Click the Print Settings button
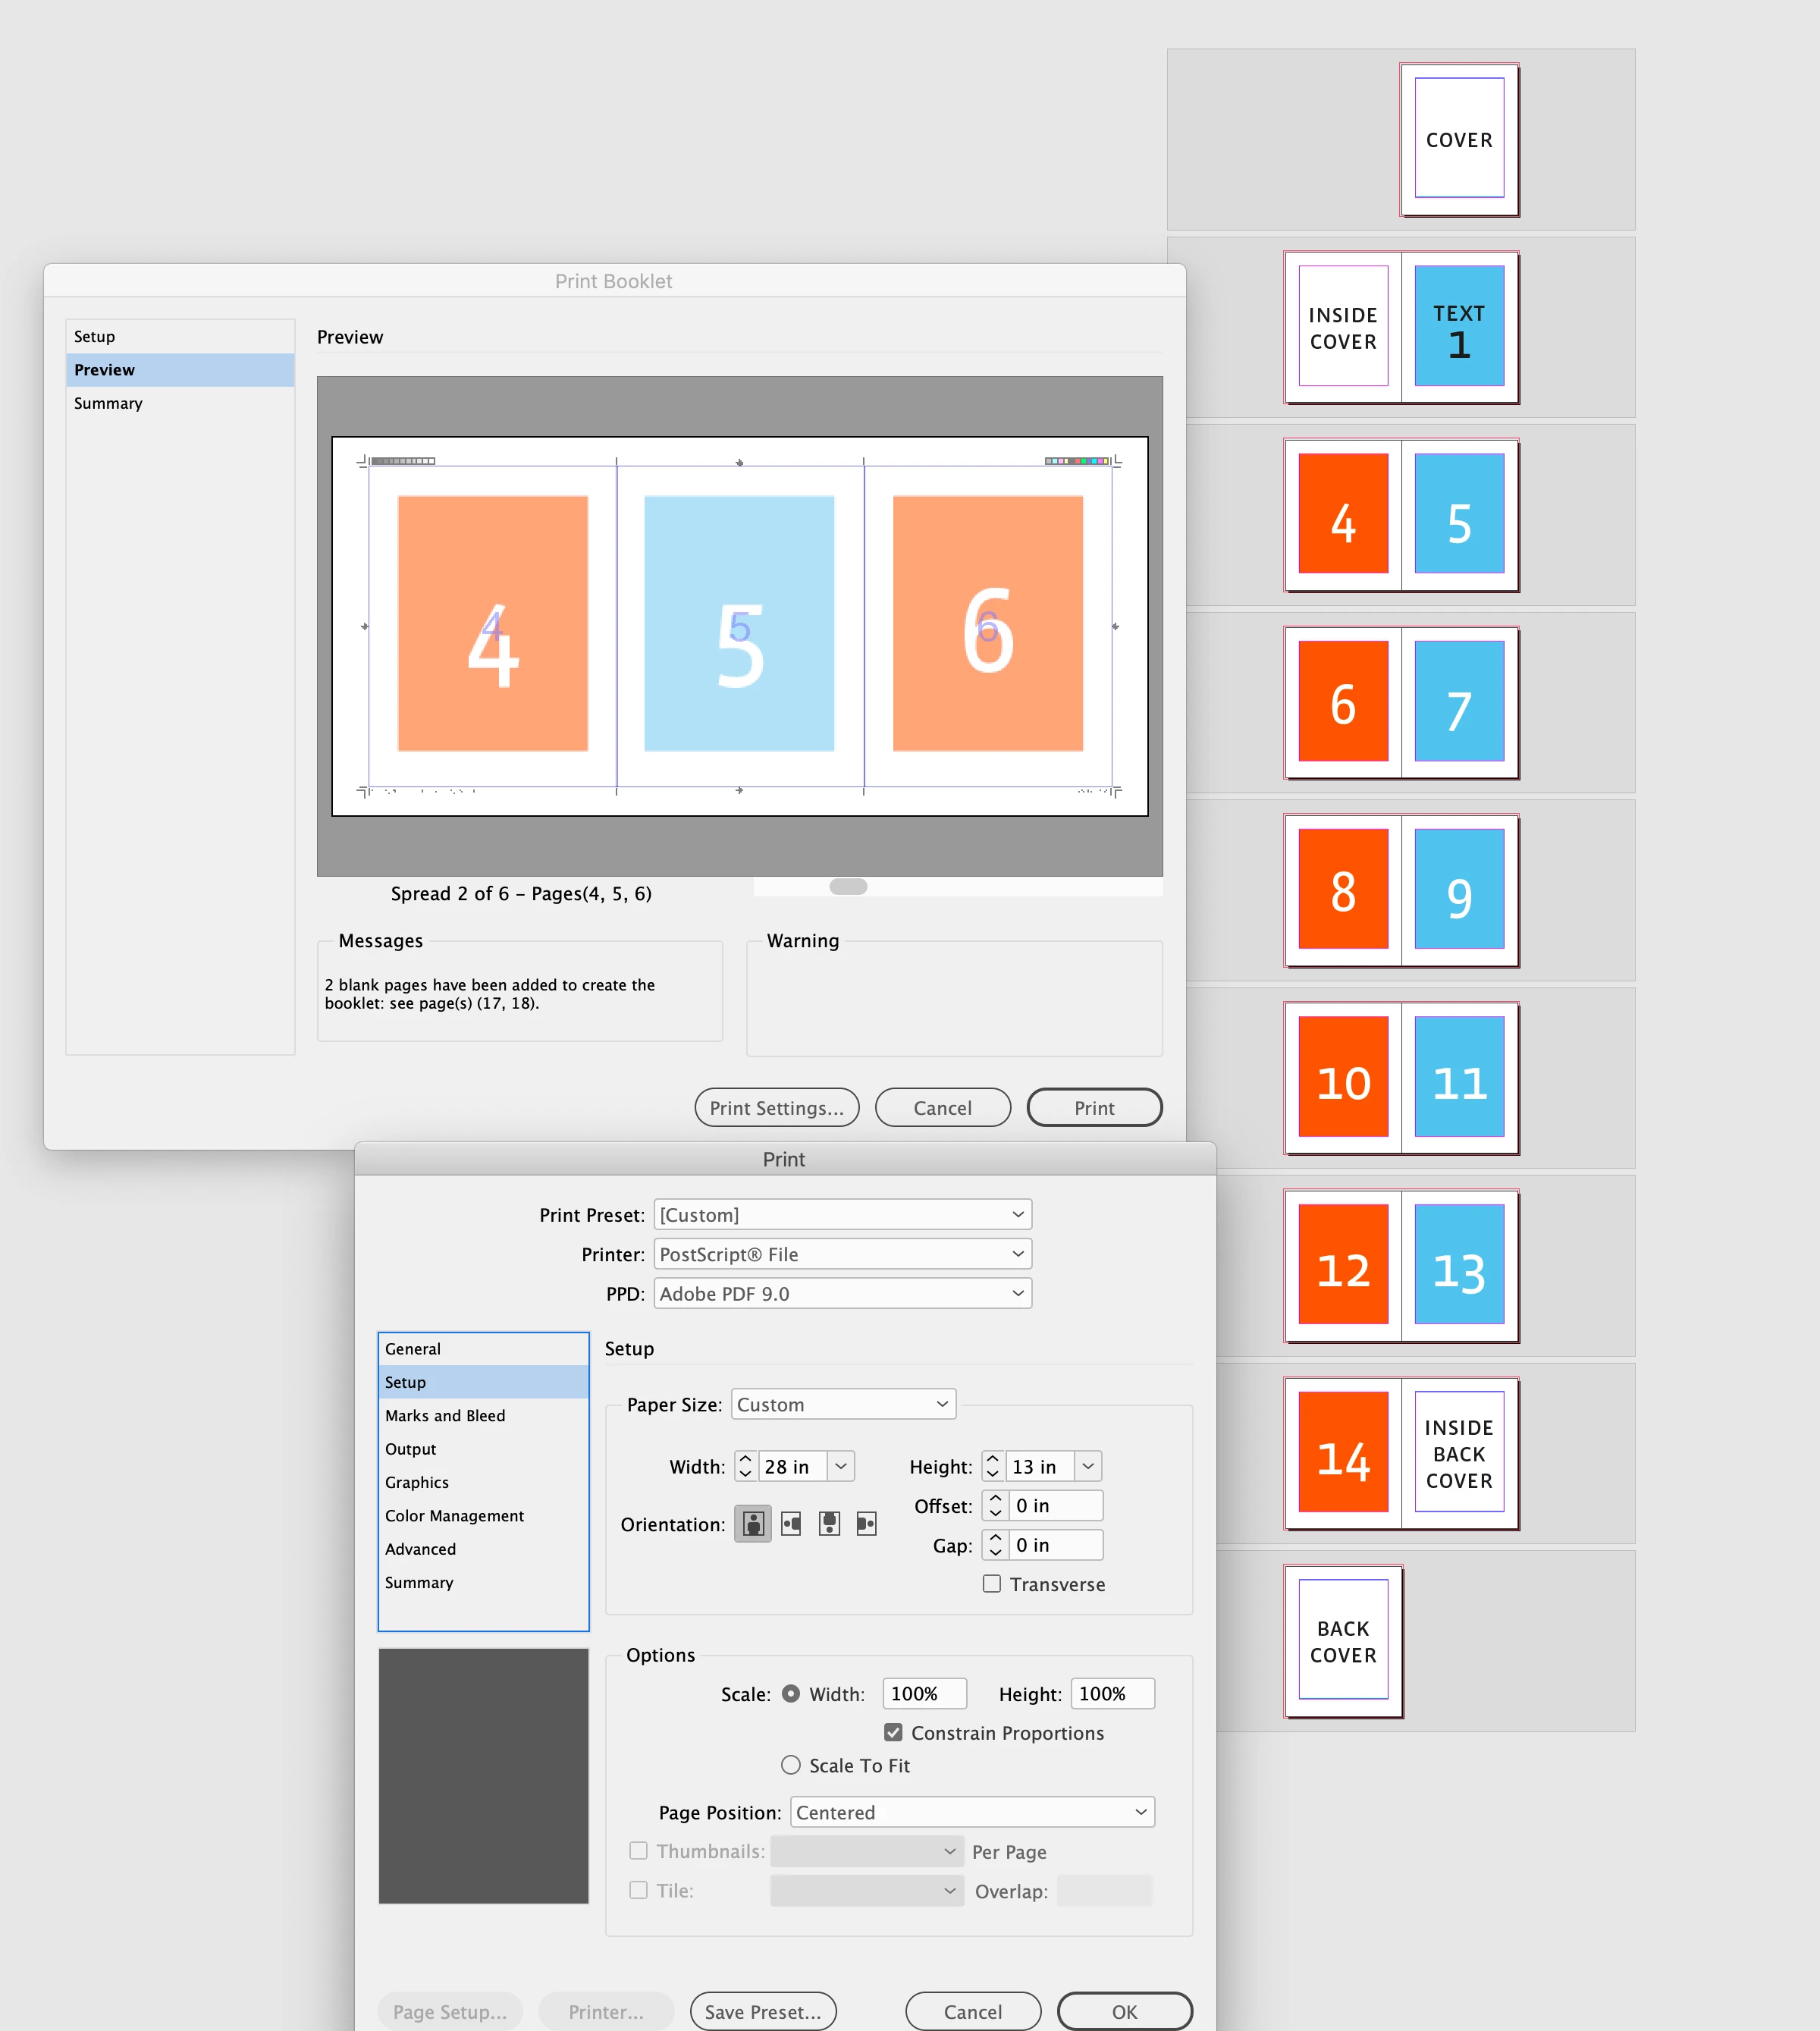Screen dimensions: 1820x2031 pyautogui.click(x=776, y=1108)
